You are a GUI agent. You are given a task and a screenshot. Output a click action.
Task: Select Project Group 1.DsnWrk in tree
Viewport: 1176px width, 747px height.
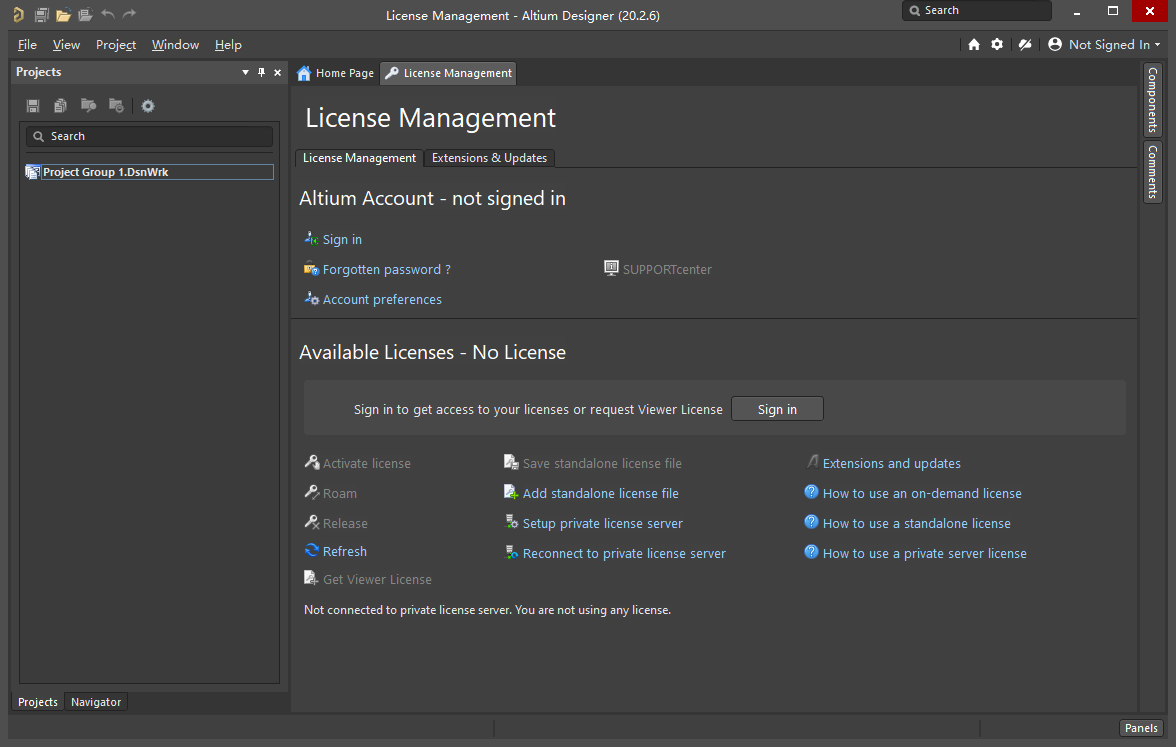point(105,172)
